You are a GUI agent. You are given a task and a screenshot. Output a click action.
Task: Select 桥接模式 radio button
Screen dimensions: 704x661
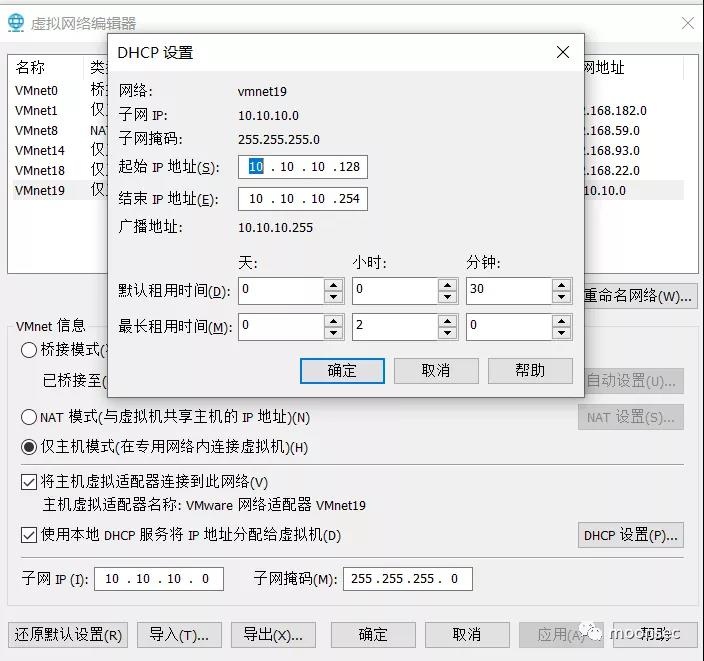point(29,350)
